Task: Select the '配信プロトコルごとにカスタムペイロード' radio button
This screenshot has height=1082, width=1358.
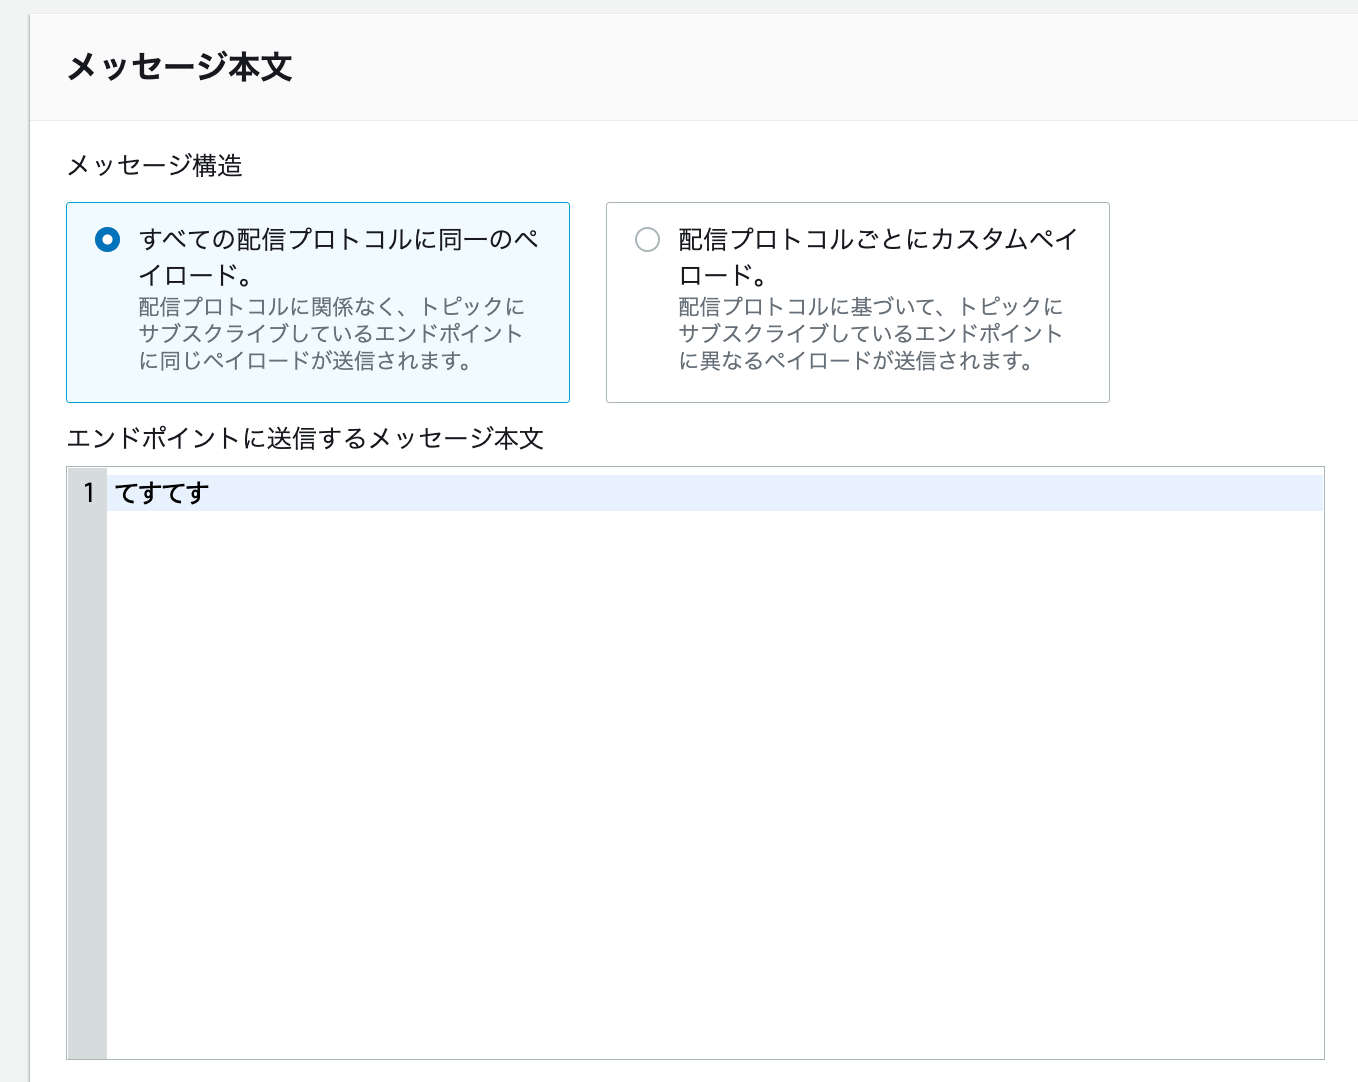Action: click(648, 240)
